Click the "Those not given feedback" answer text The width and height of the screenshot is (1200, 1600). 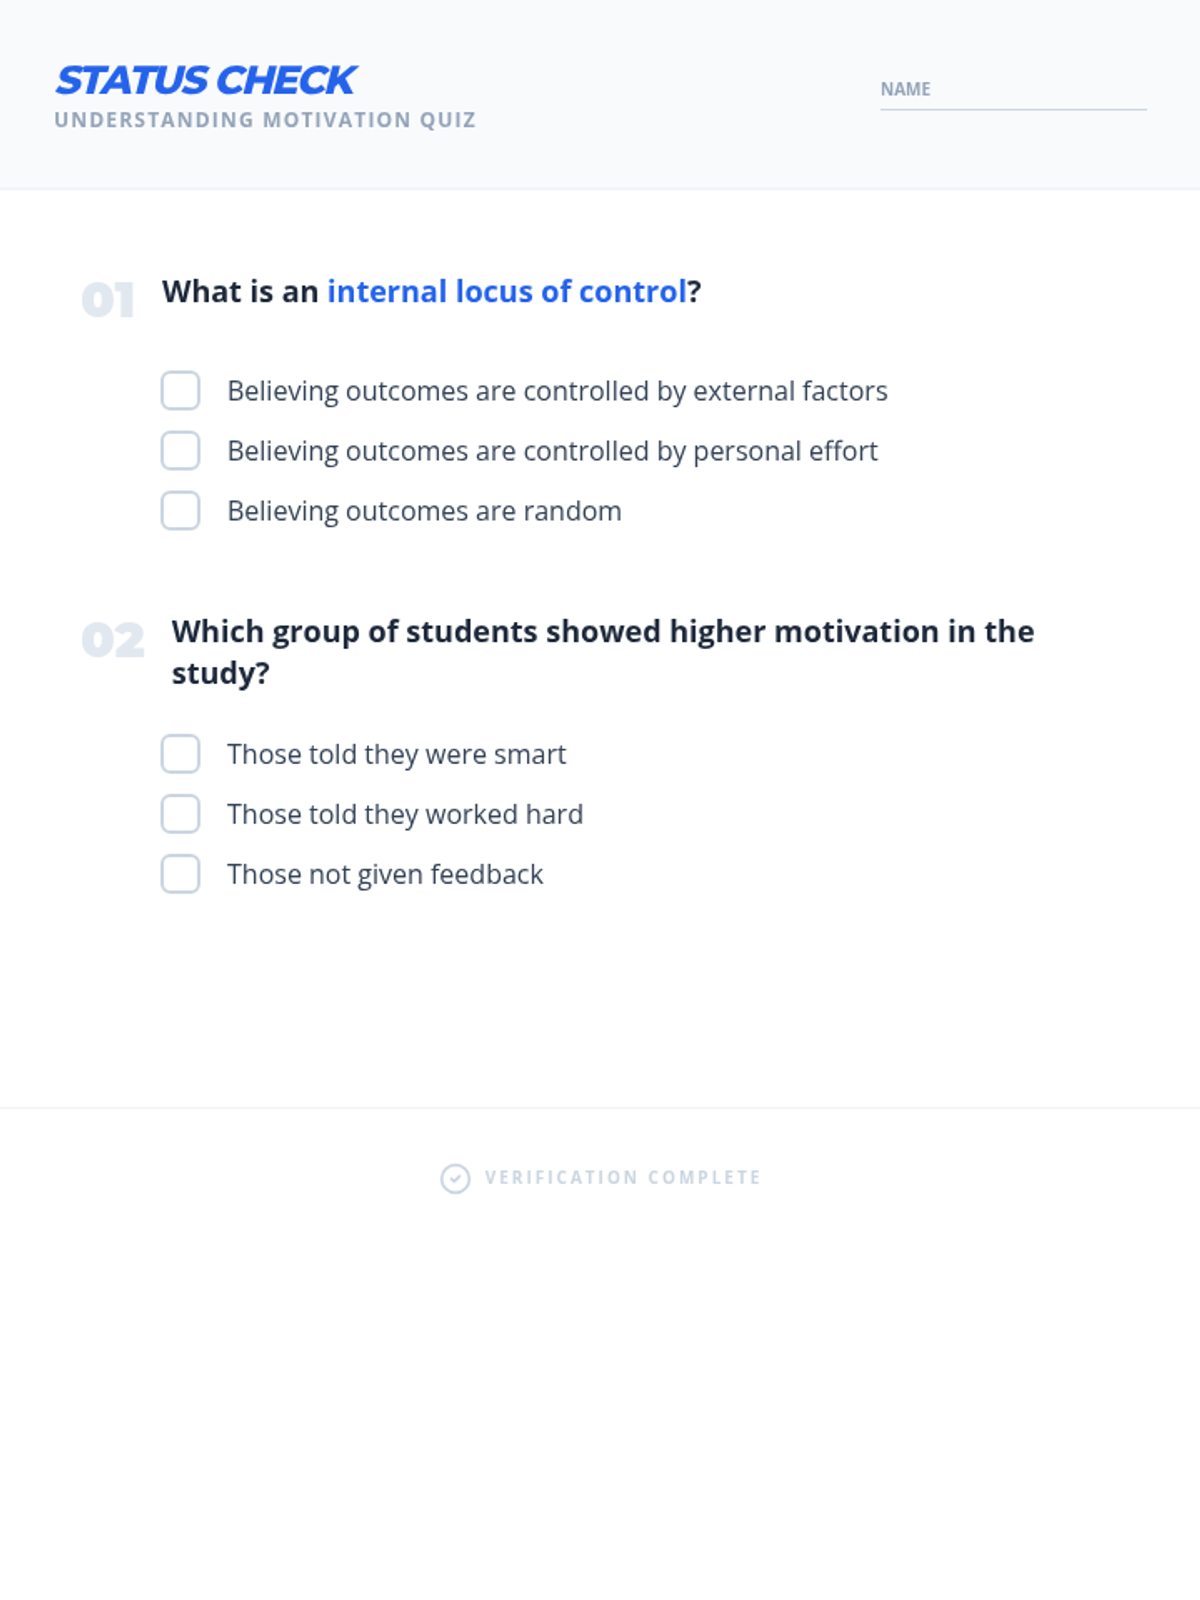(385, 874)
